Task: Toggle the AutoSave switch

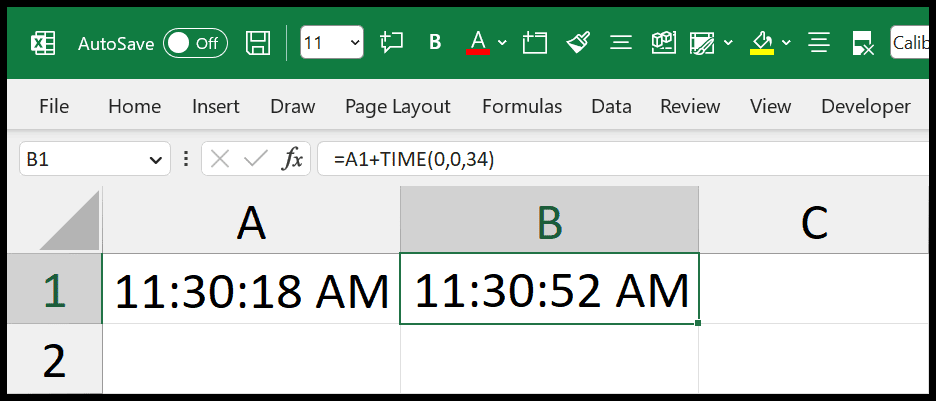Action: pyautogui.click(x=195, y=43)
